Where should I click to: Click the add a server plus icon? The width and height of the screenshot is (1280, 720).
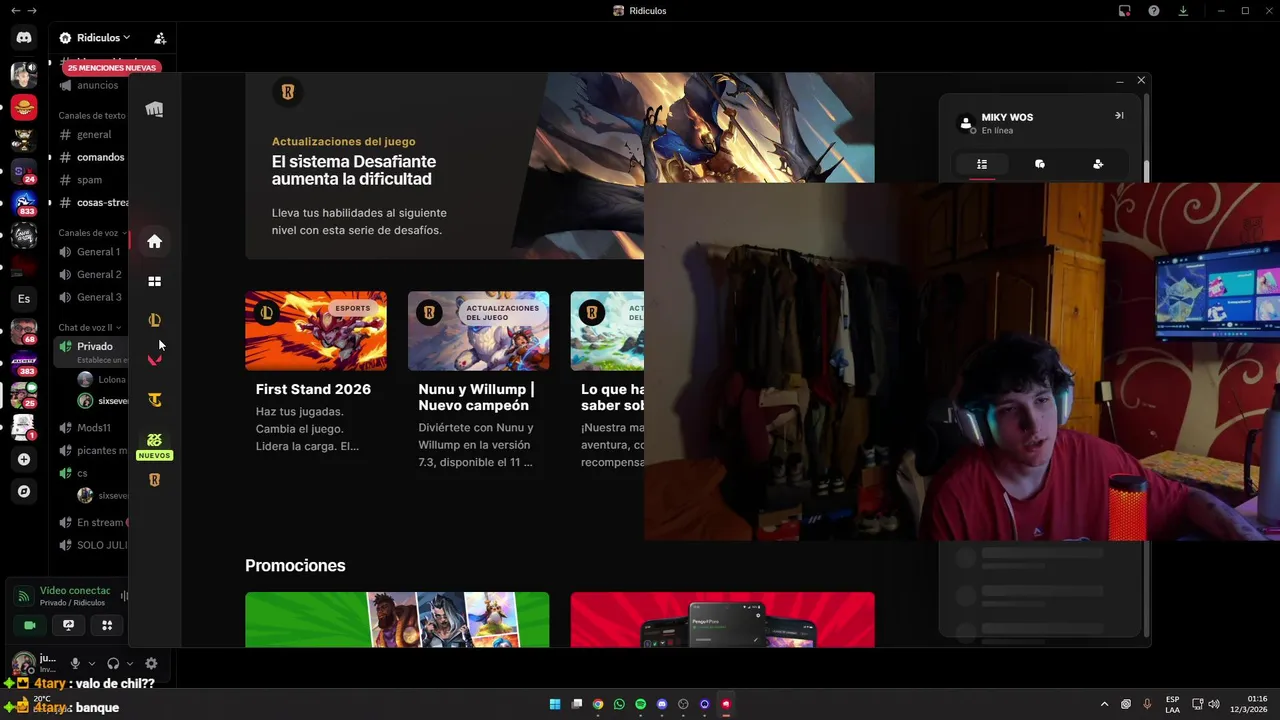click(24, 459)
